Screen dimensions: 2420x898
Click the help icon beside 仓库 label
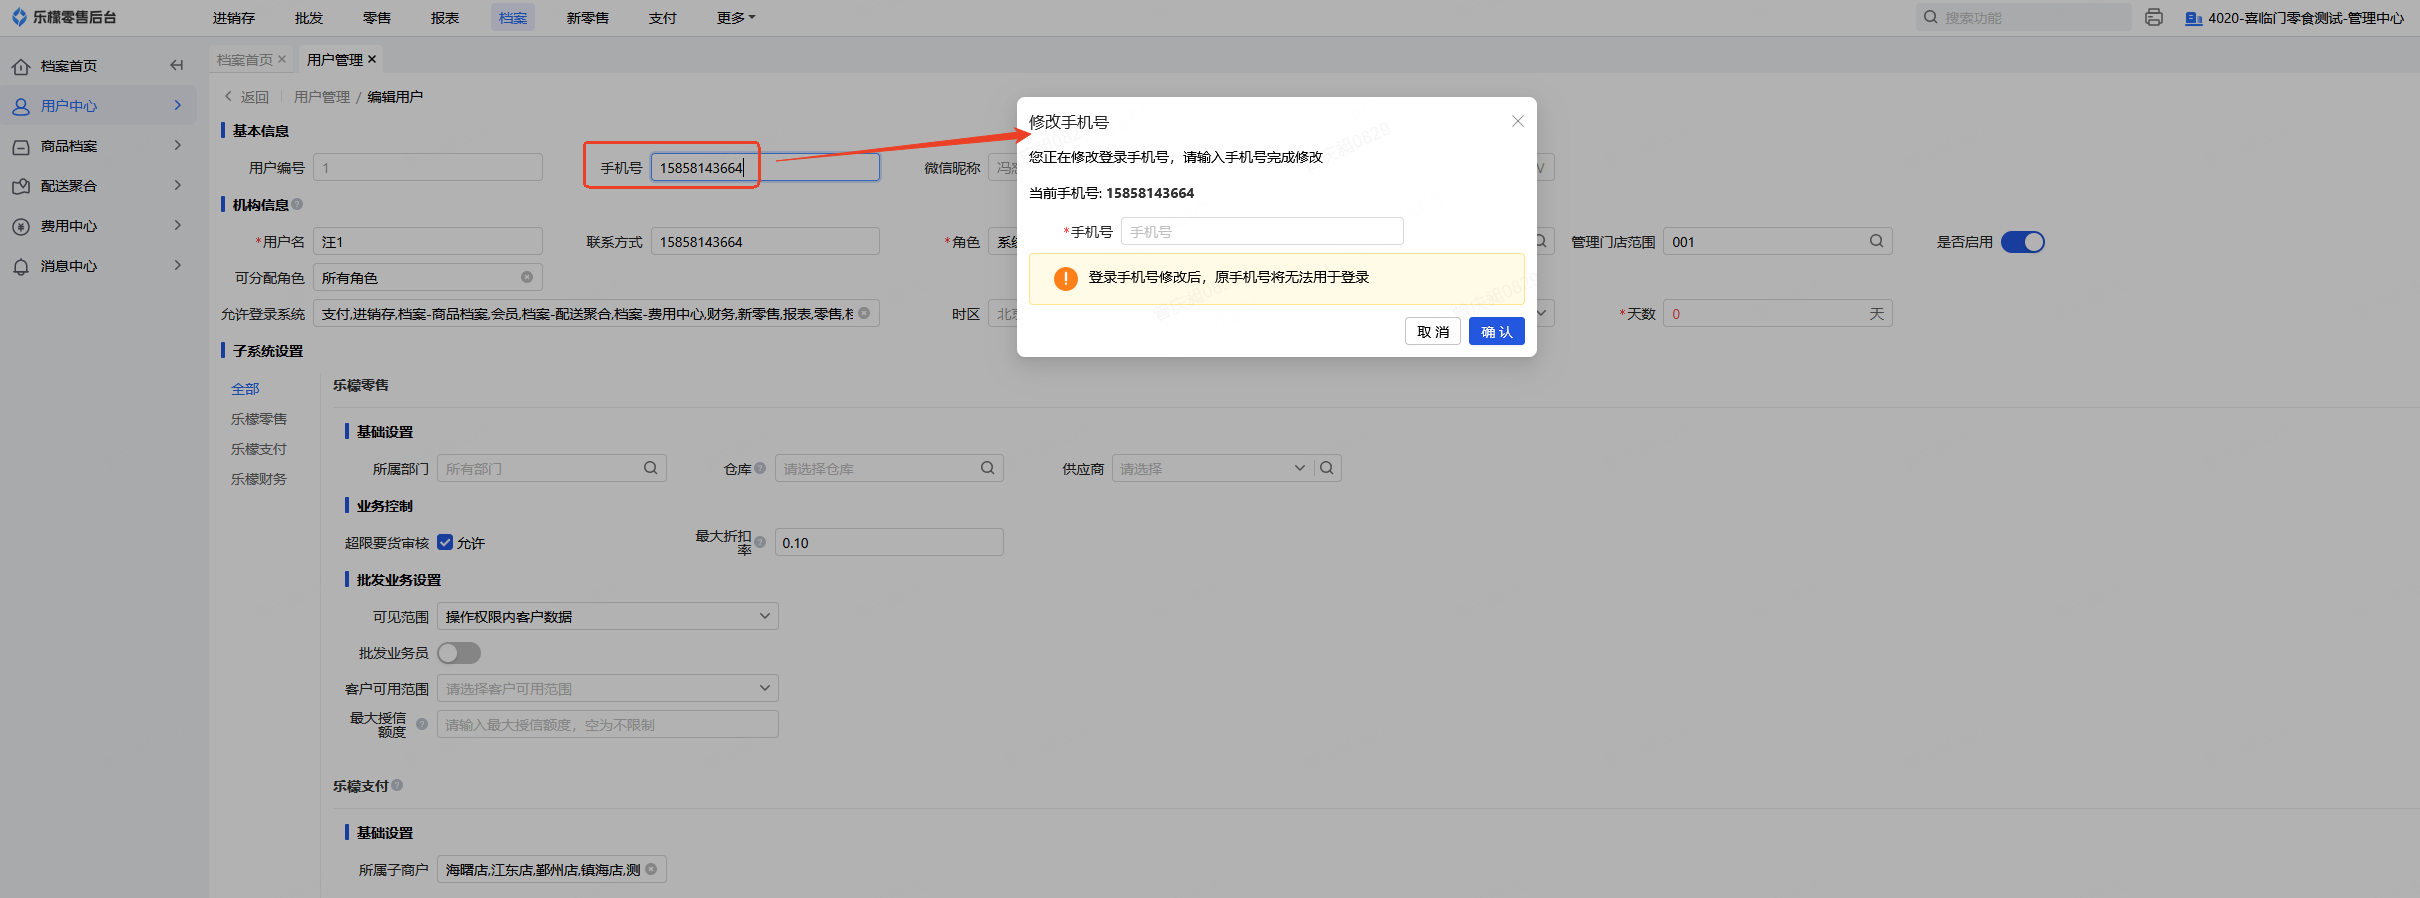(760, 468)
